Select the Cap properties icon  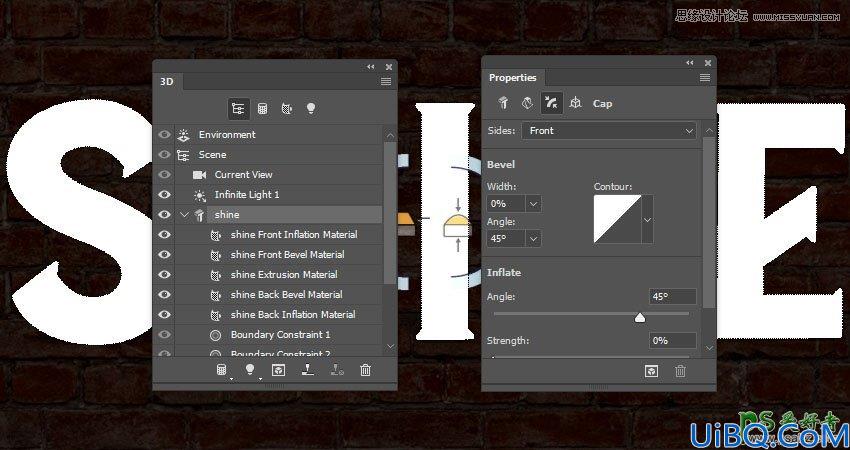[552, 103]
